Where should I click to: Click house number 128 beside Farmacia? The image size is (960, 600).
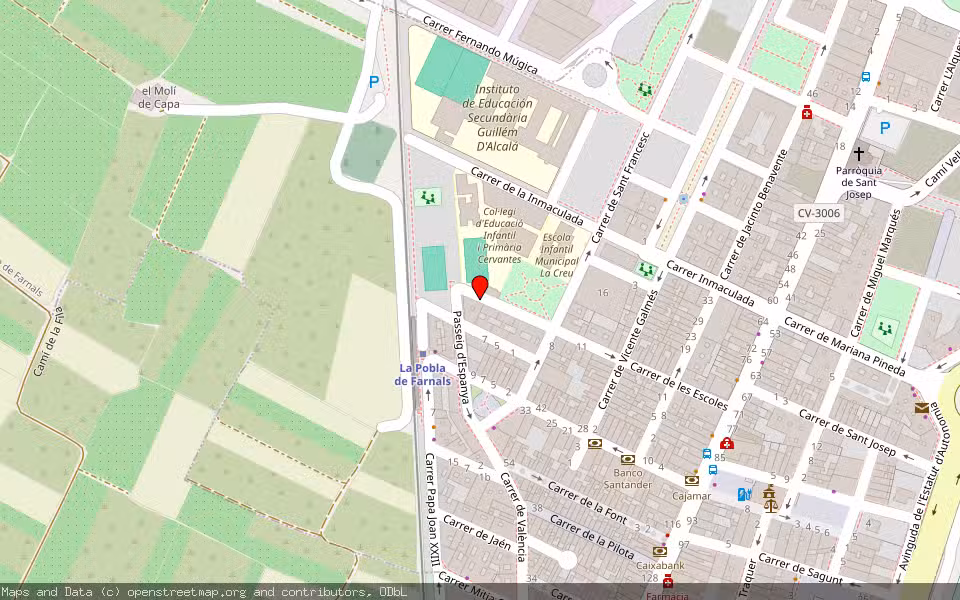pyautogui.click(x=650, y=579)
